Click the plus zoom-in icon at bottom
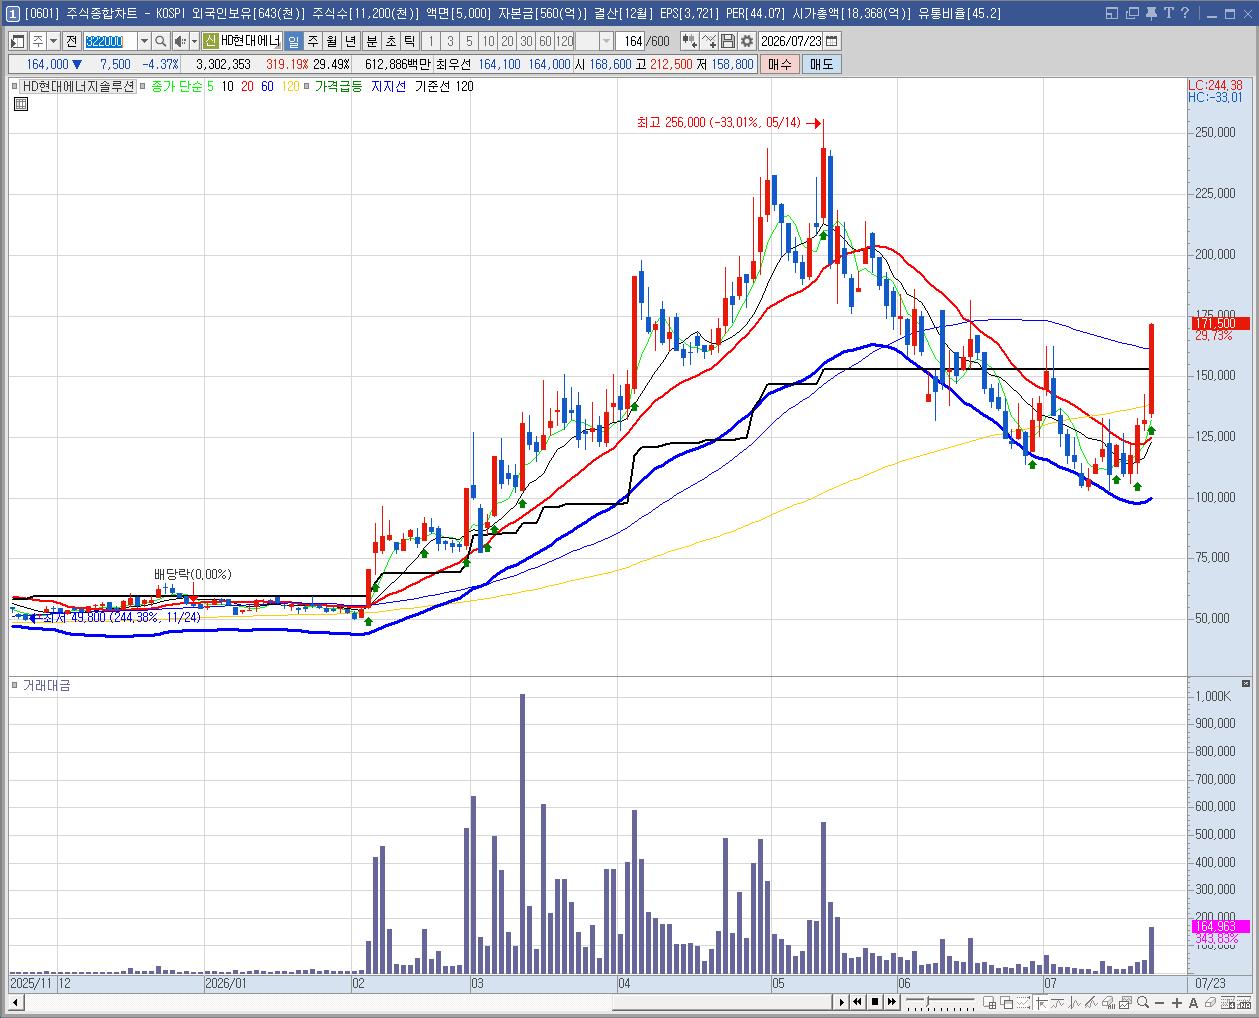 1177,1002
